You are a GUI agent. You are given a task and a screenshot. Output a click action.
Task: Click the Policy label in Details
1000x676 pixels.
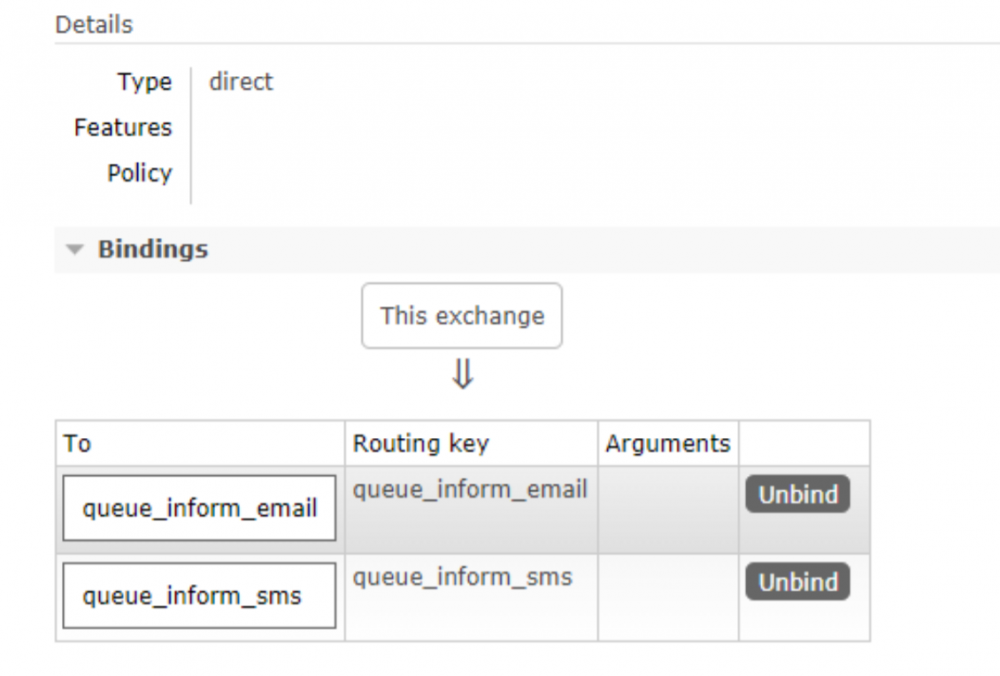139,172
